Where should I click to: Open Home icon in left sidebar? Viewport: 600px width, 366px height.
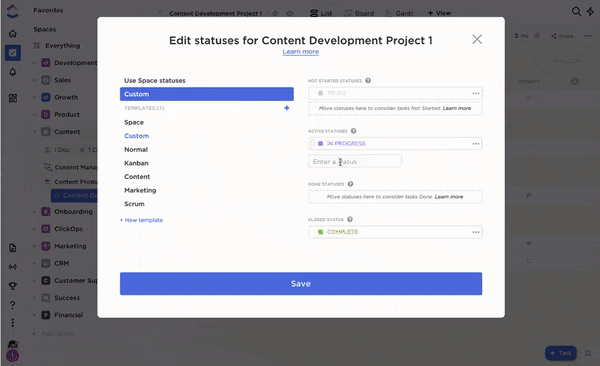(x=13, y=34)
